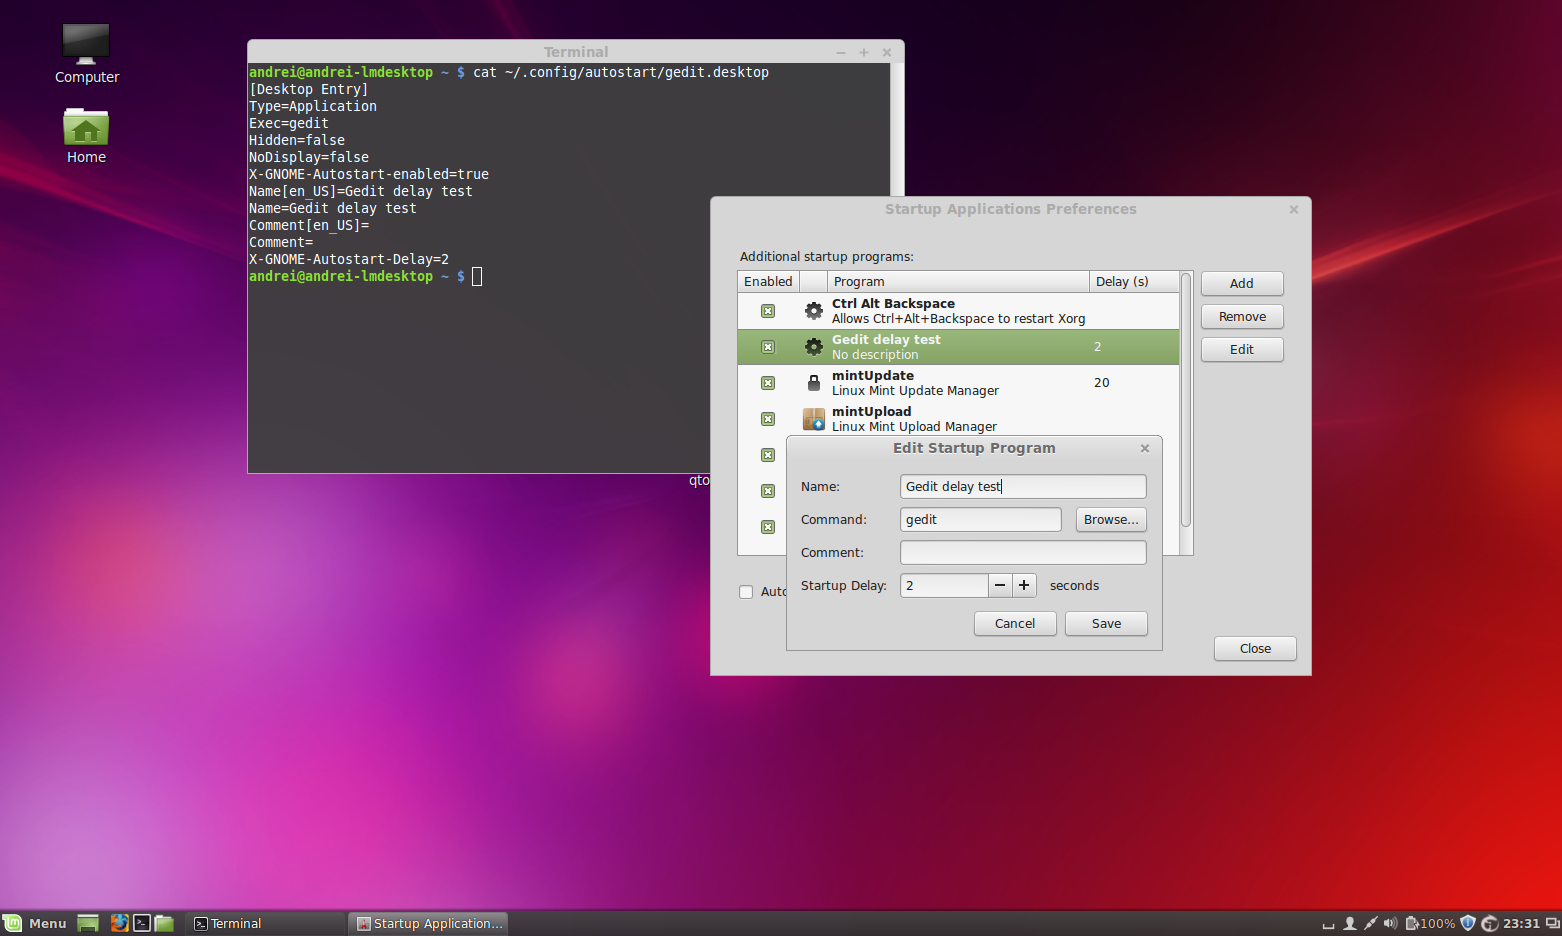1562x936 pixels.
Task: Click the gear icon beside Gedit delay test
Action: pyautogui.click(x=813, y=346)
